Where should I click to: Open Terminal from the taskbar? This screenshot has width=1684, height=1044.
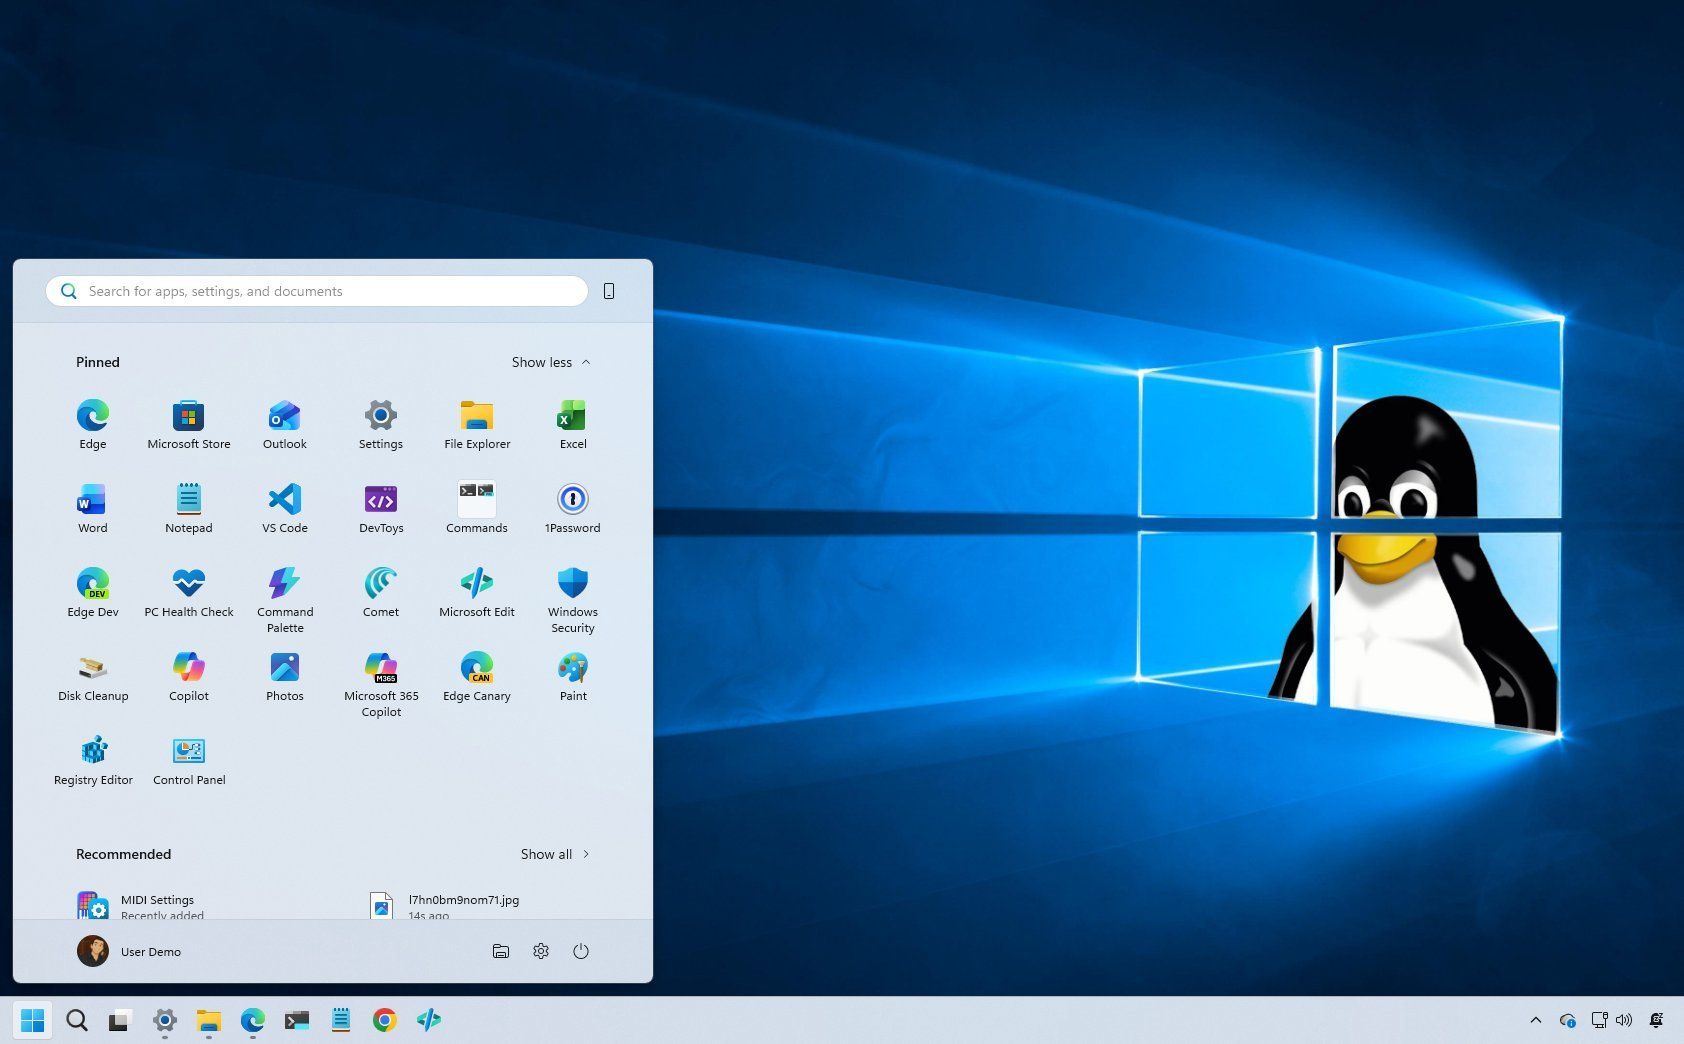(296, 1020)
